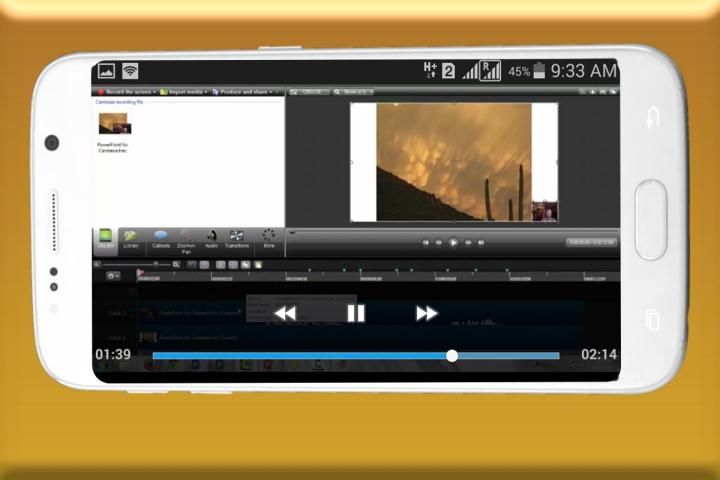The image size is (720, 480).
Task: Tap the rewind double-arrow overlay button
Action: click(x=285, y=313)
